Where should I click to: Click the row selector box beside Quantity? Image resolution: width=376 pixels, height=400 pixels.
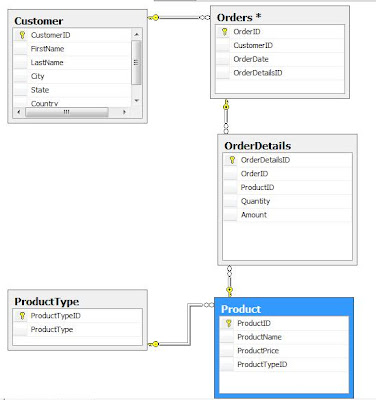point(230,201)
